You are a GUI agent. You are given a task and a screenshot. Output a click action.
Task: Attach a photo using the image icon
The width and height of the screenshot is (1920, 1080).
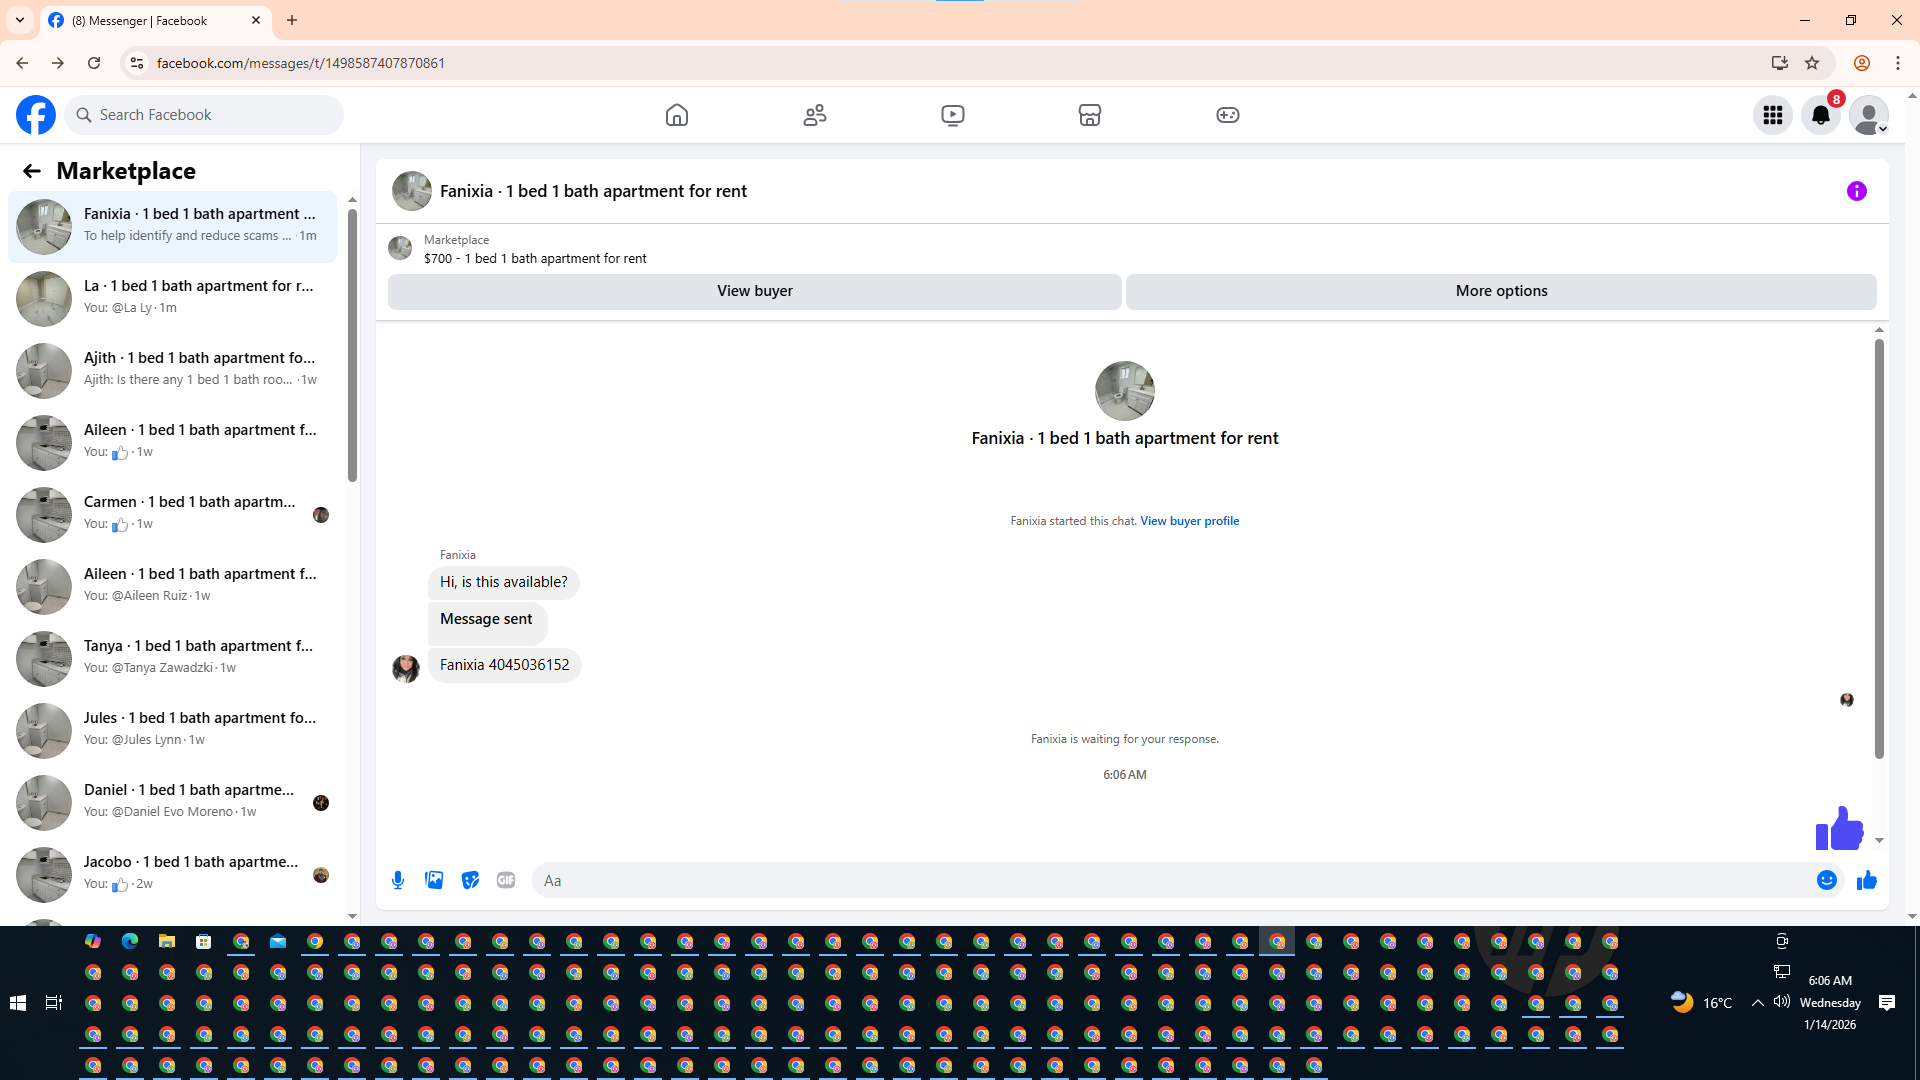[434, 880]
